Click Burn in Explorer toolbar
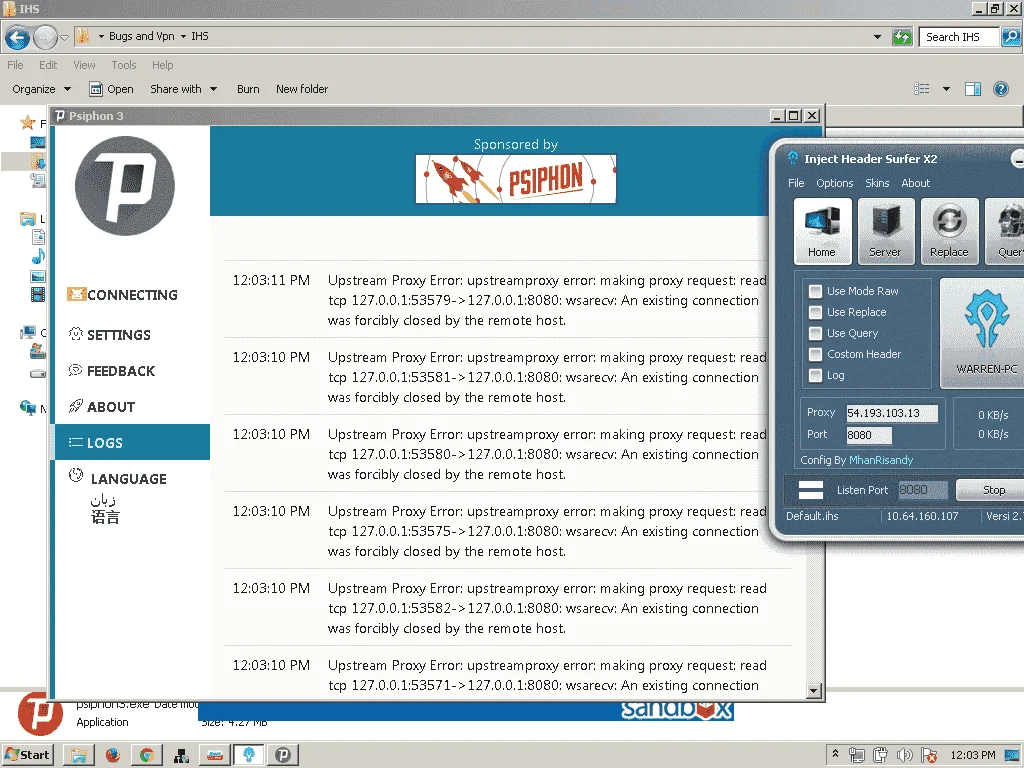 [x=248, y=89]
